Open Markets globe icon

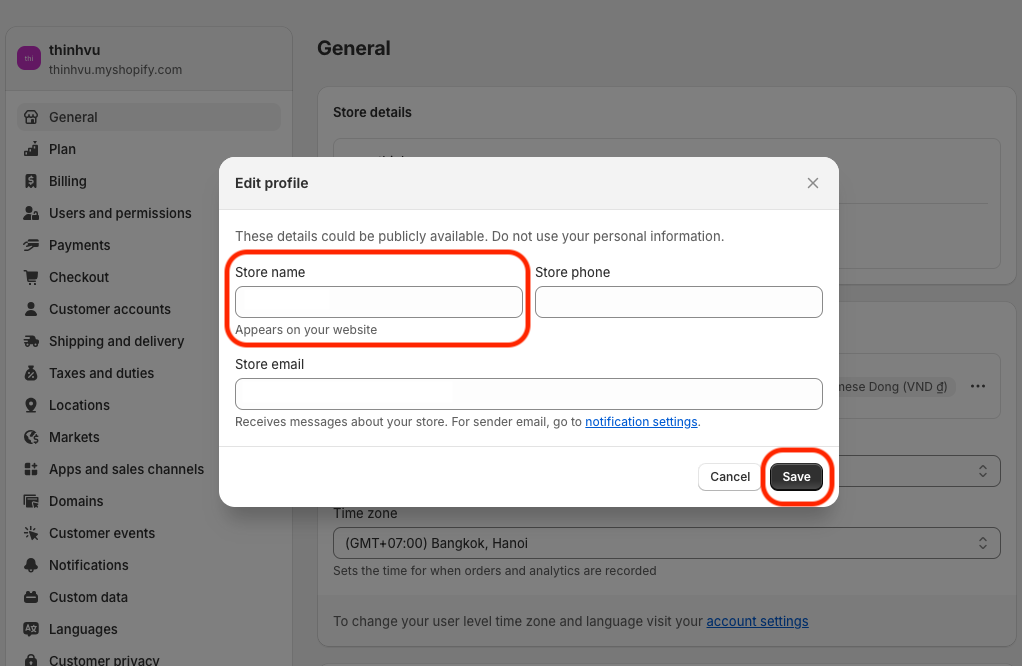point(31,437)
